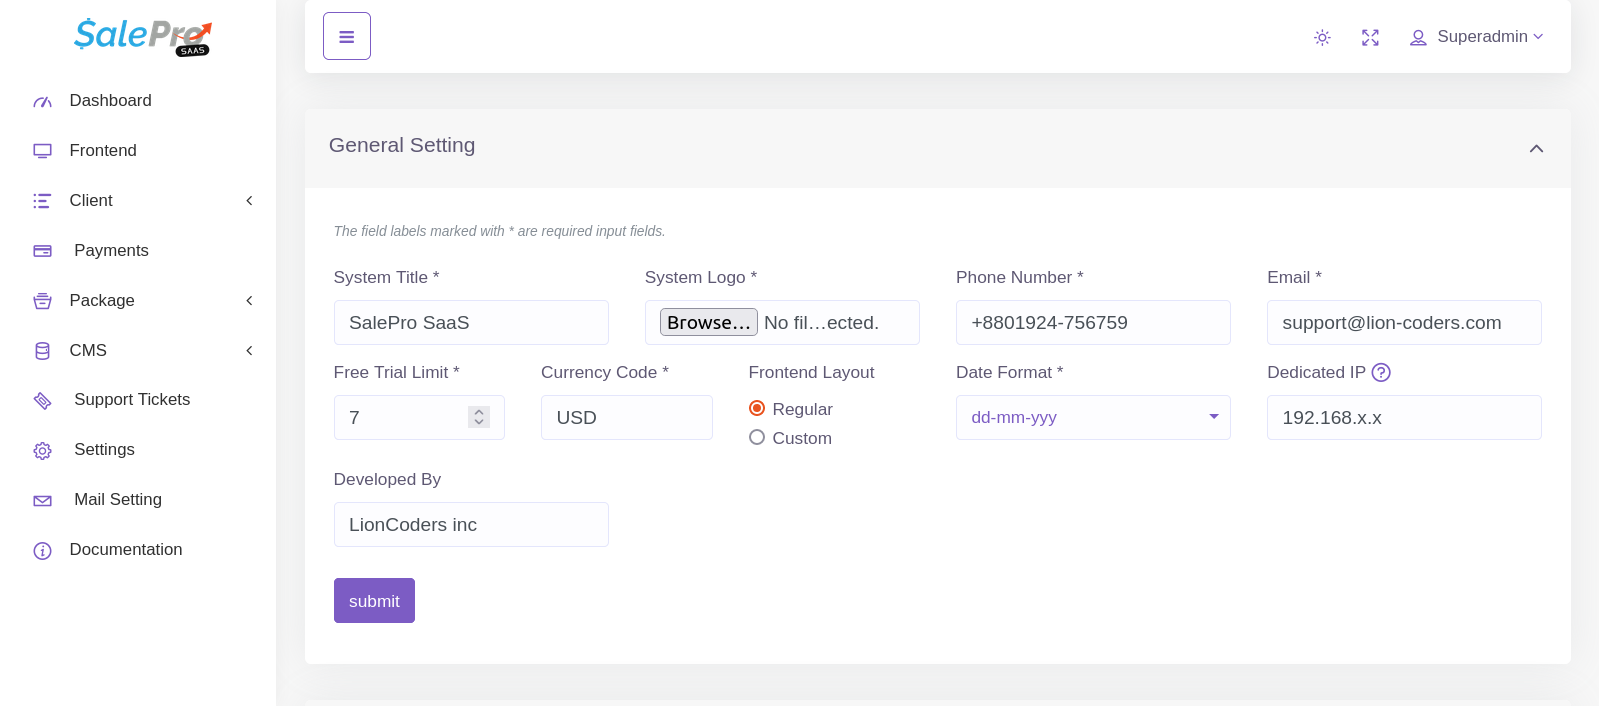Open Payments in the sidebar
This screenshot has width=1599, height=706.
(111, 251)
